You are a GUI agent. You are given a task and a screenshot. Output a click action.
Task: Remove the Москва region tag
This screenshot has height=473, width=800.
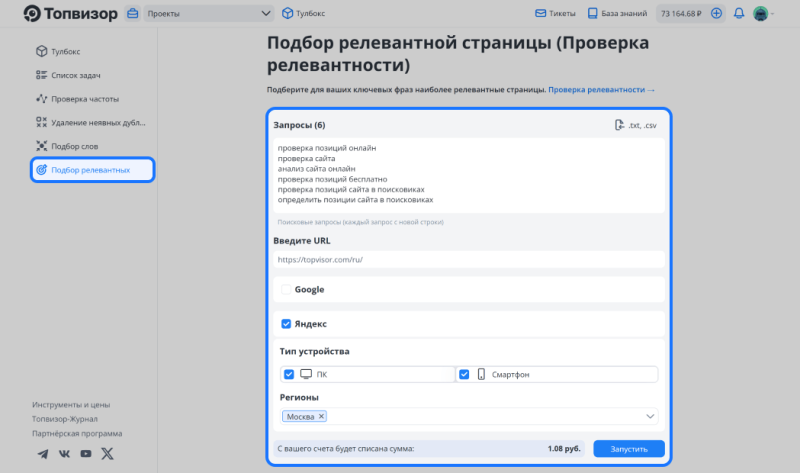[321, 416]
